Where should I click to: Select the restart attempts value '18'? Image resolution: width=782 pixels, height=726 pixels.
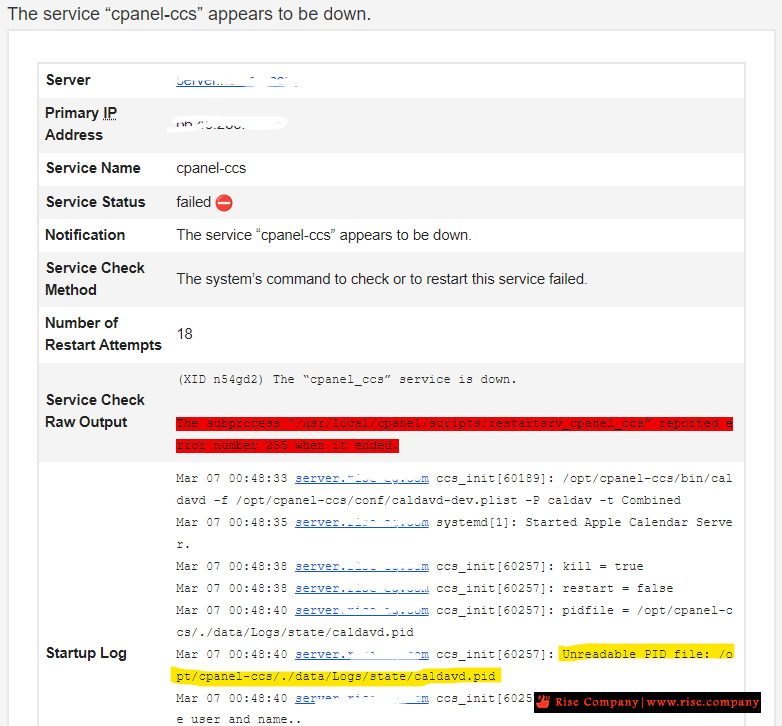click(x=185, y=334)
